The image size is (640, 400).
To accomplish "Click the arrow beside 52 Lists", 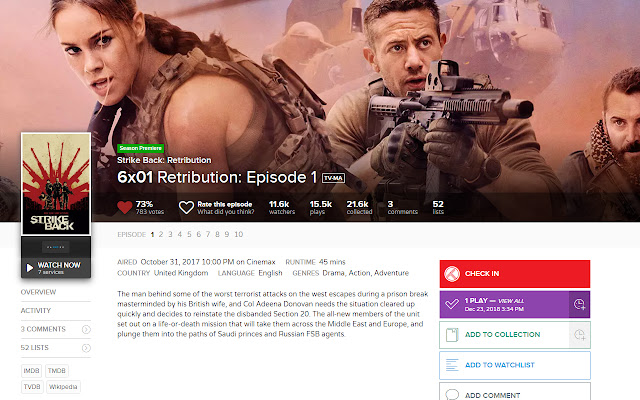I will (x=86, y=348).
